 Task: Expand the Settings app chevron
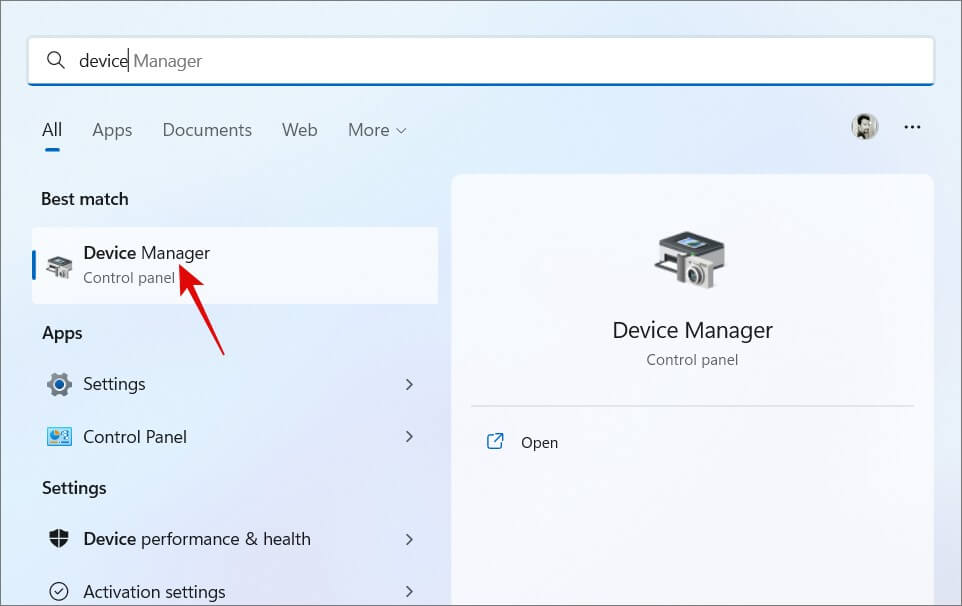(x=409, y=384)
